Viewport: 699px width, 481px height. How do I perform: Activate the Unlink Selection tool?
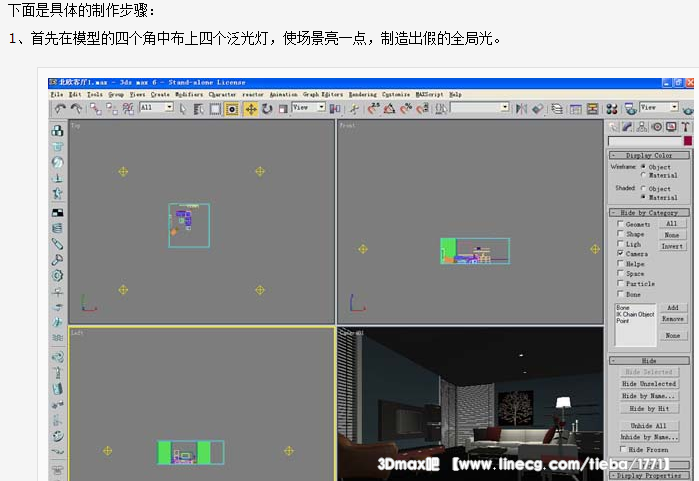[x=112, y=109]
